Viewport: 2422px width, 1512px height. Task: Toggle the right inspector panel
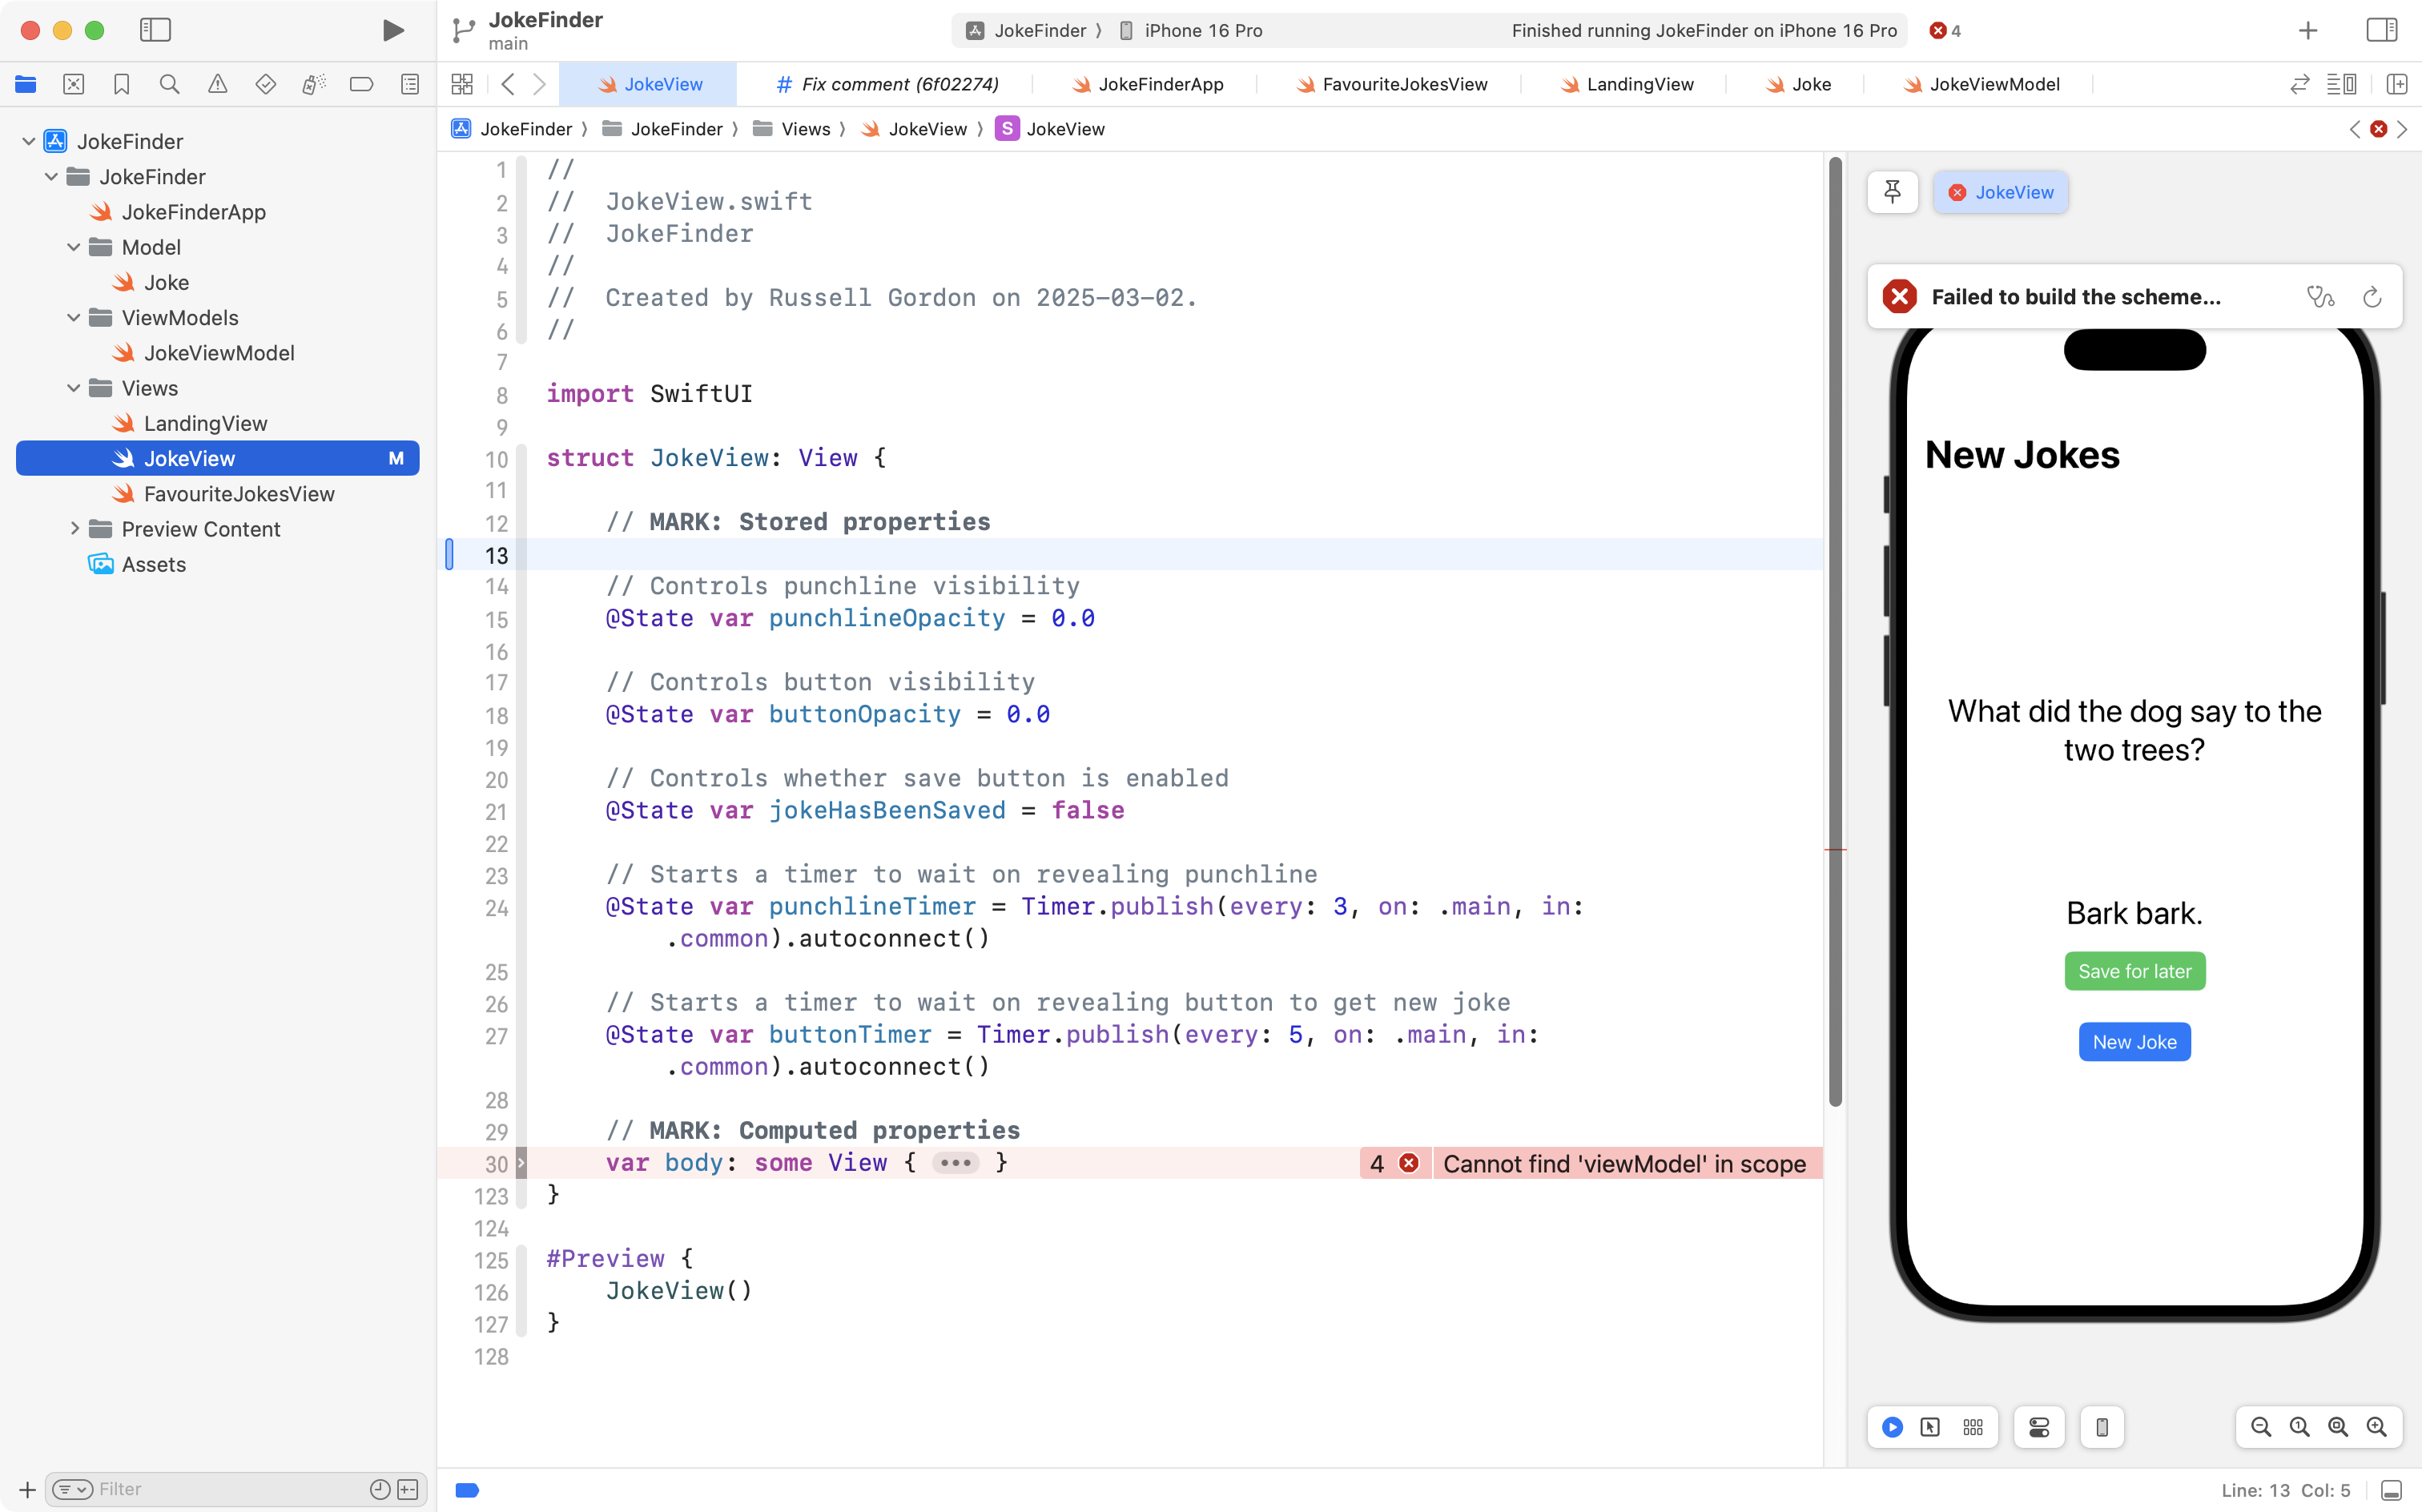pos(2381,30)
